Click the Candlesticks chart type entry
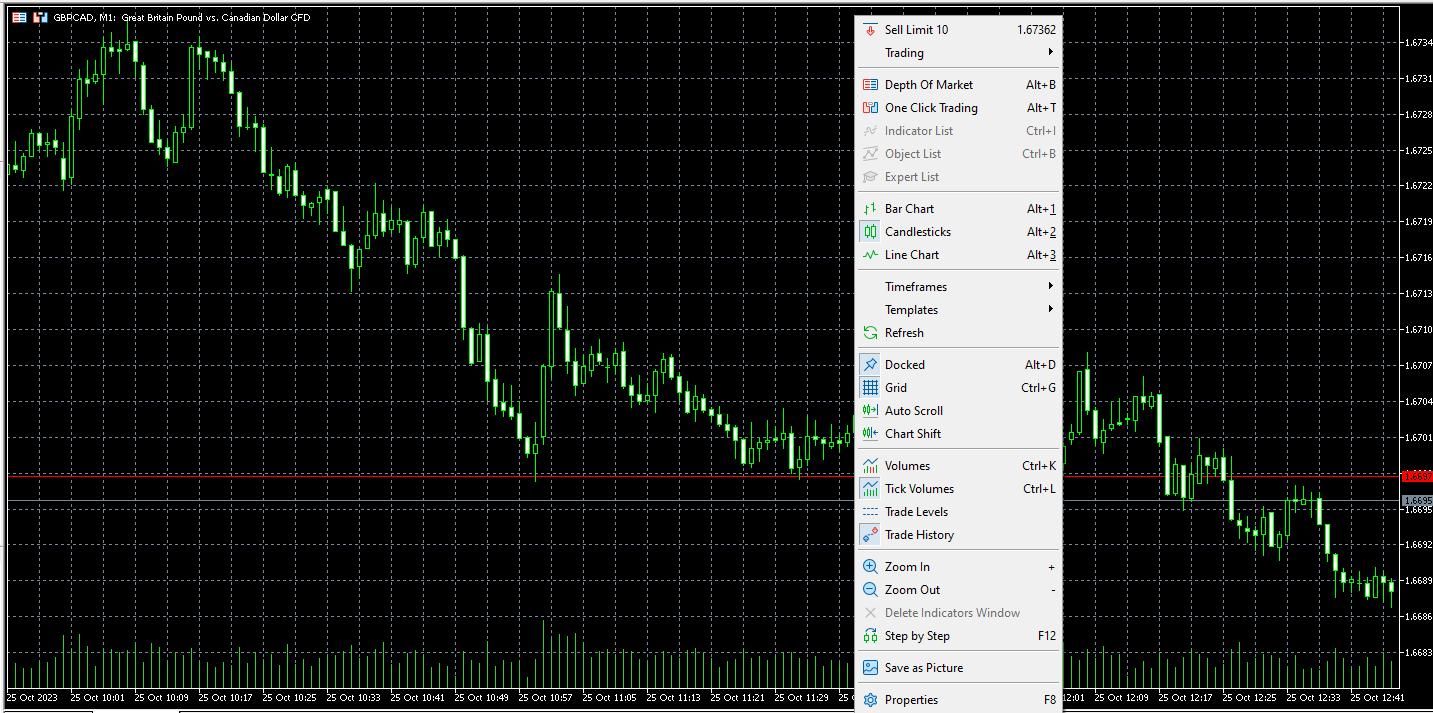 coord(917,232)
